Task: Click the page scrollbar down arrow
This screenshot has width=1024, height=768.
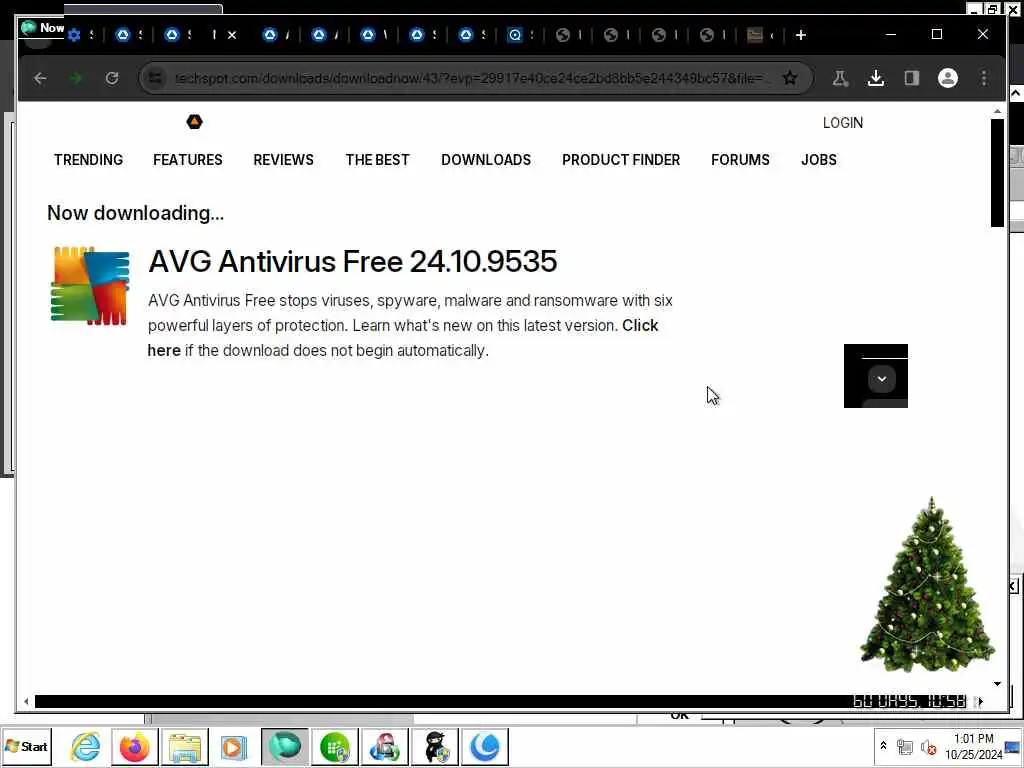Action: (x=997, y=684)
